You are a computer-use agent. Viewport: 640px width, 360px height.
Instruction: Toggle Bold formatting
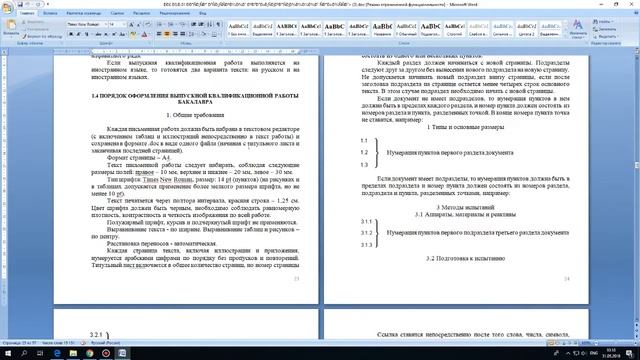tap(71, 34)
